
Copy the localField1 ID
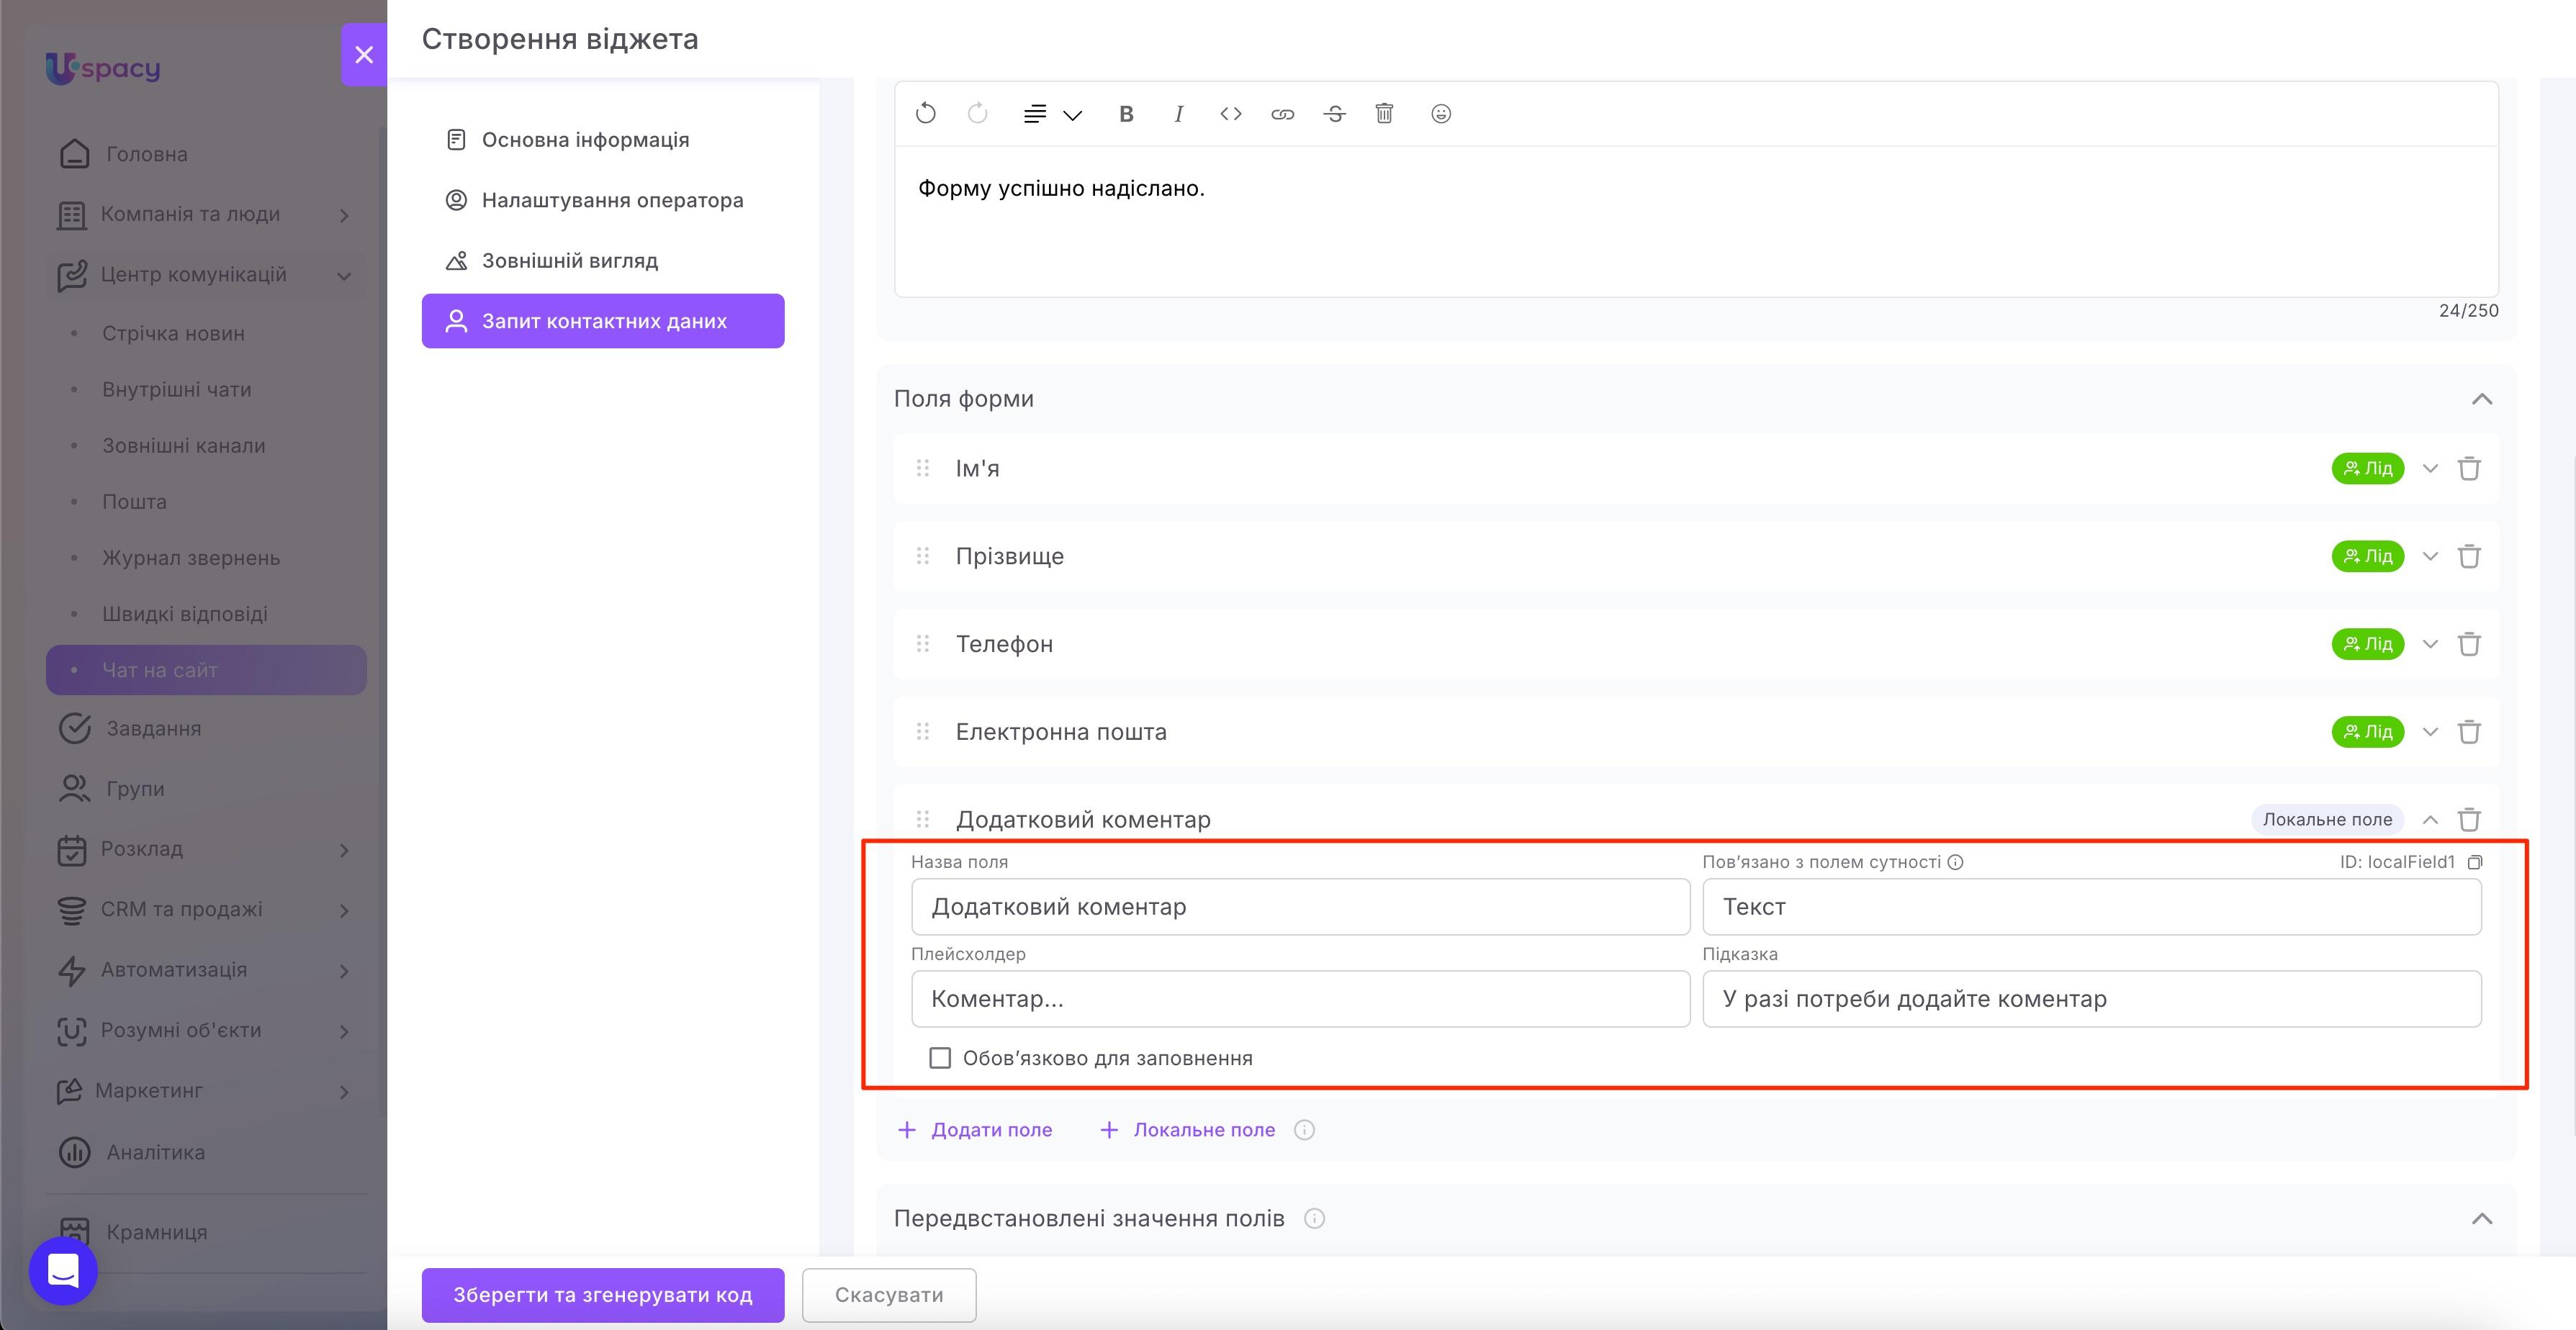2475,862
